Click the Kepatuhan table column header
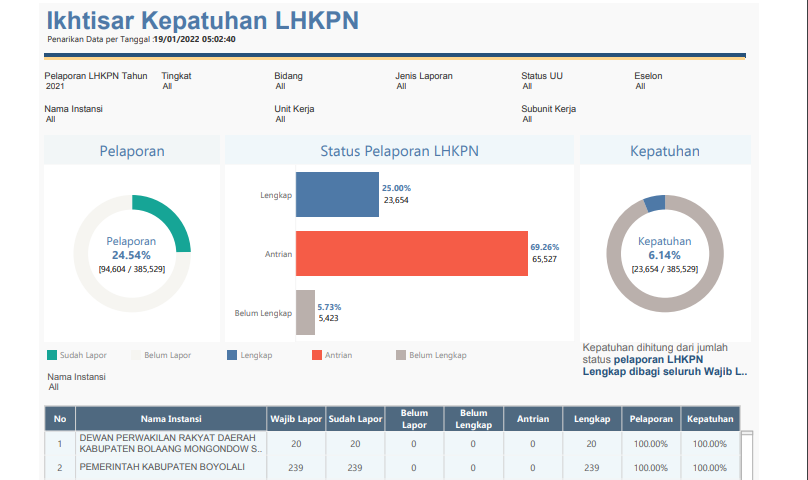This screenshot has width=808, height=480. [710, 419]
